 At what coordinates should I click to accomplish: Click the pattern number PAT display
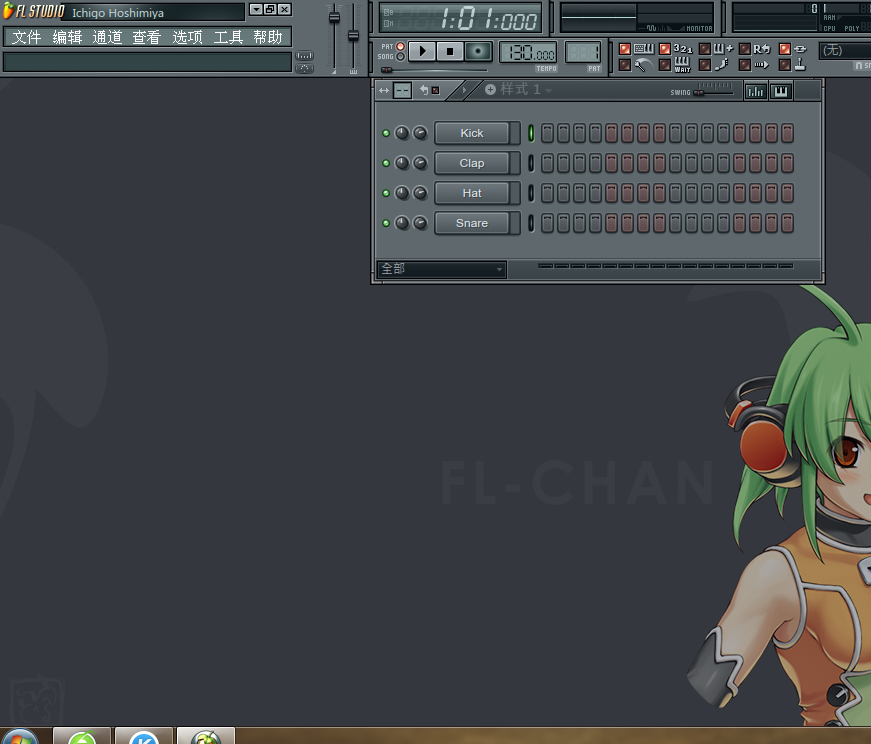tap(583, 53)
